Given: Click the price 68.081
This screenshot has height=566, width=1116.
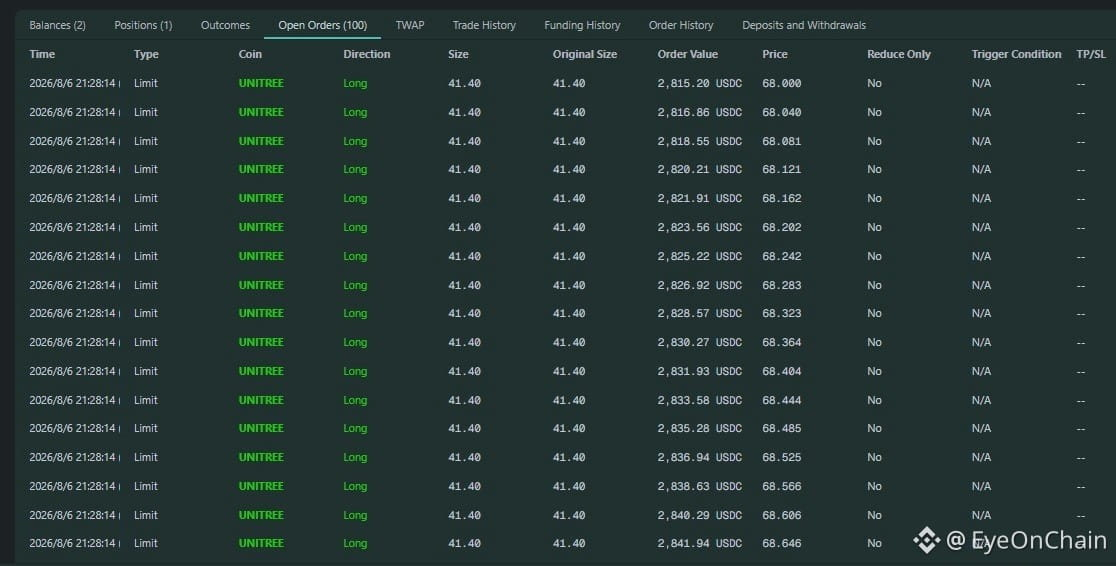Looking at the screenshot, I should [781, 141].
